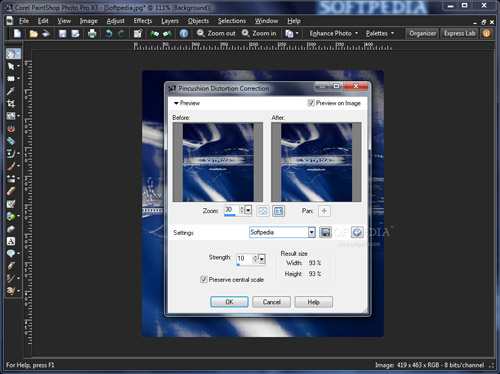Click the Zoom value input field
This screenshot has height=374, width=500.
coord(232,210)
